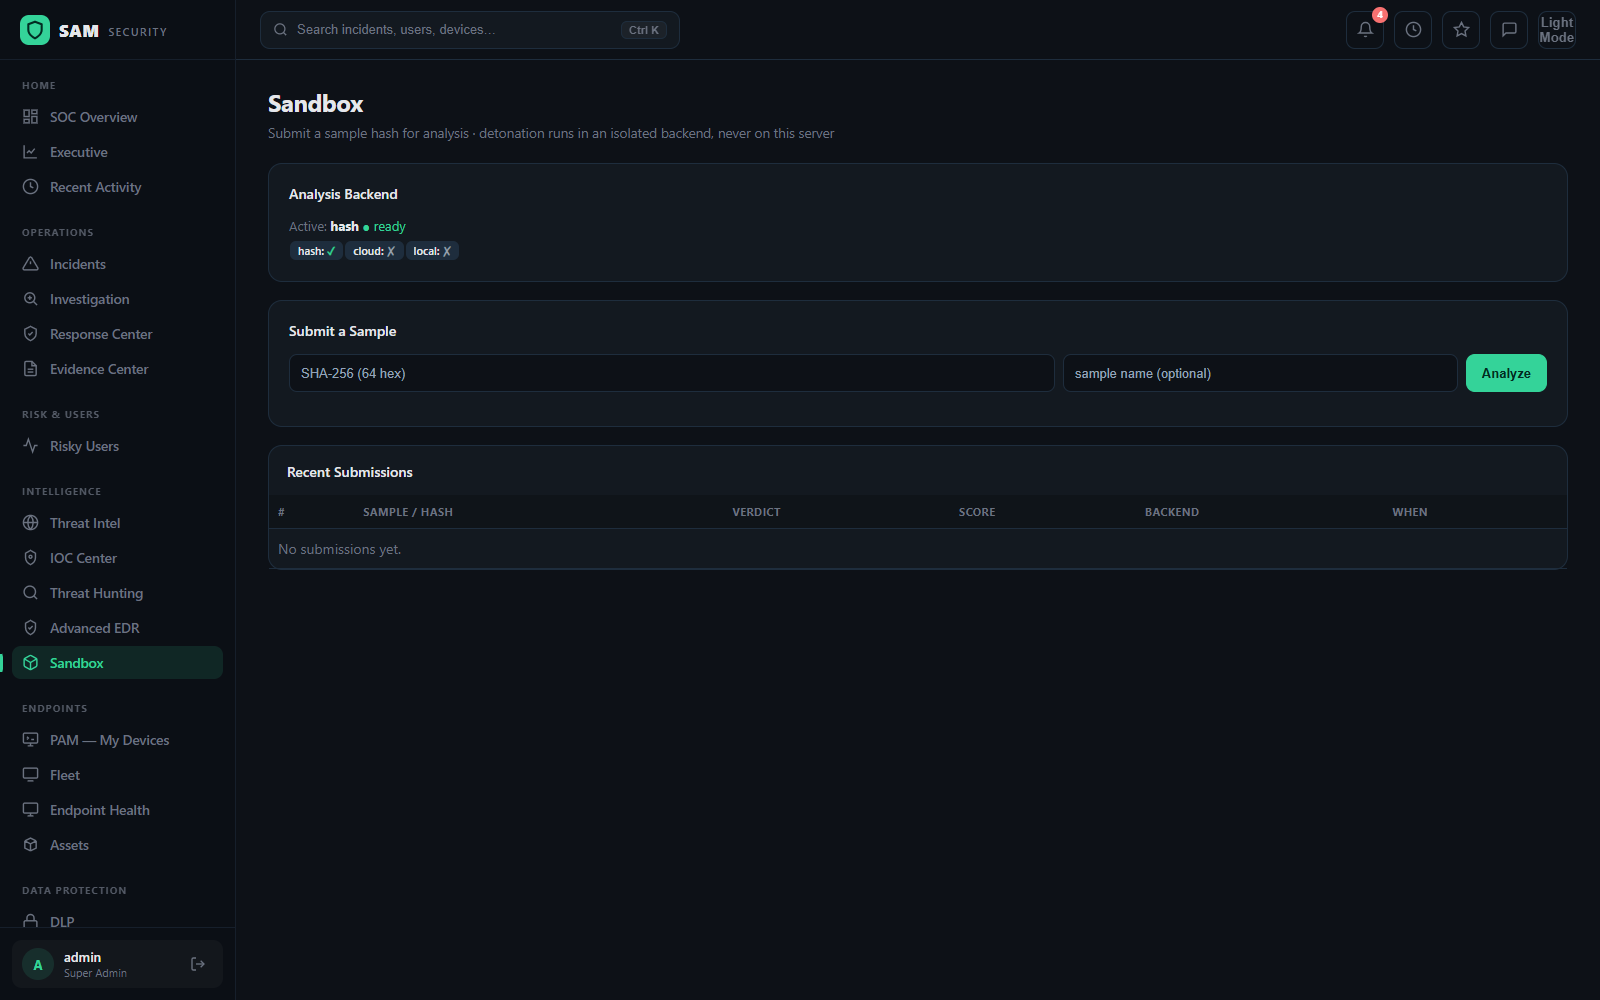The width and height of the screenshot is (1600, 1000).
Task: Click the BACKEND column header
Action: click(x=1172, y=512)
